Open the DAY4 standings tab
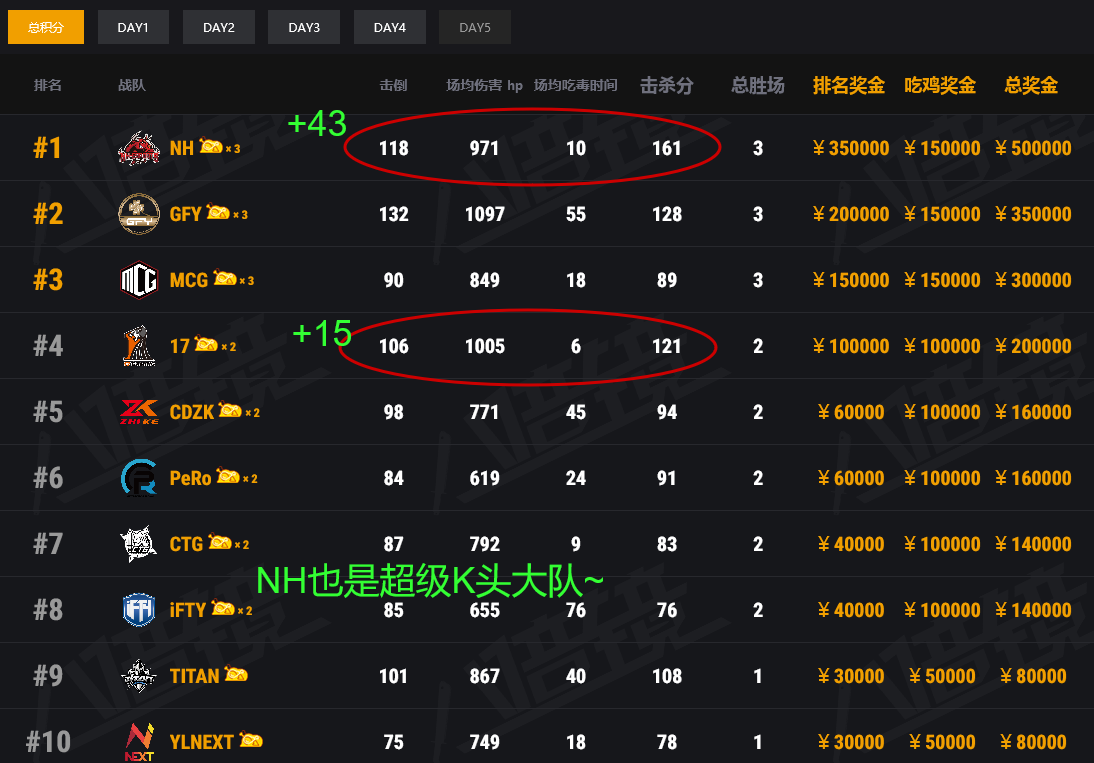Image resolution: width=1094 pixels, height=763 pixels. pyautogui.click(x=390, y=27)
